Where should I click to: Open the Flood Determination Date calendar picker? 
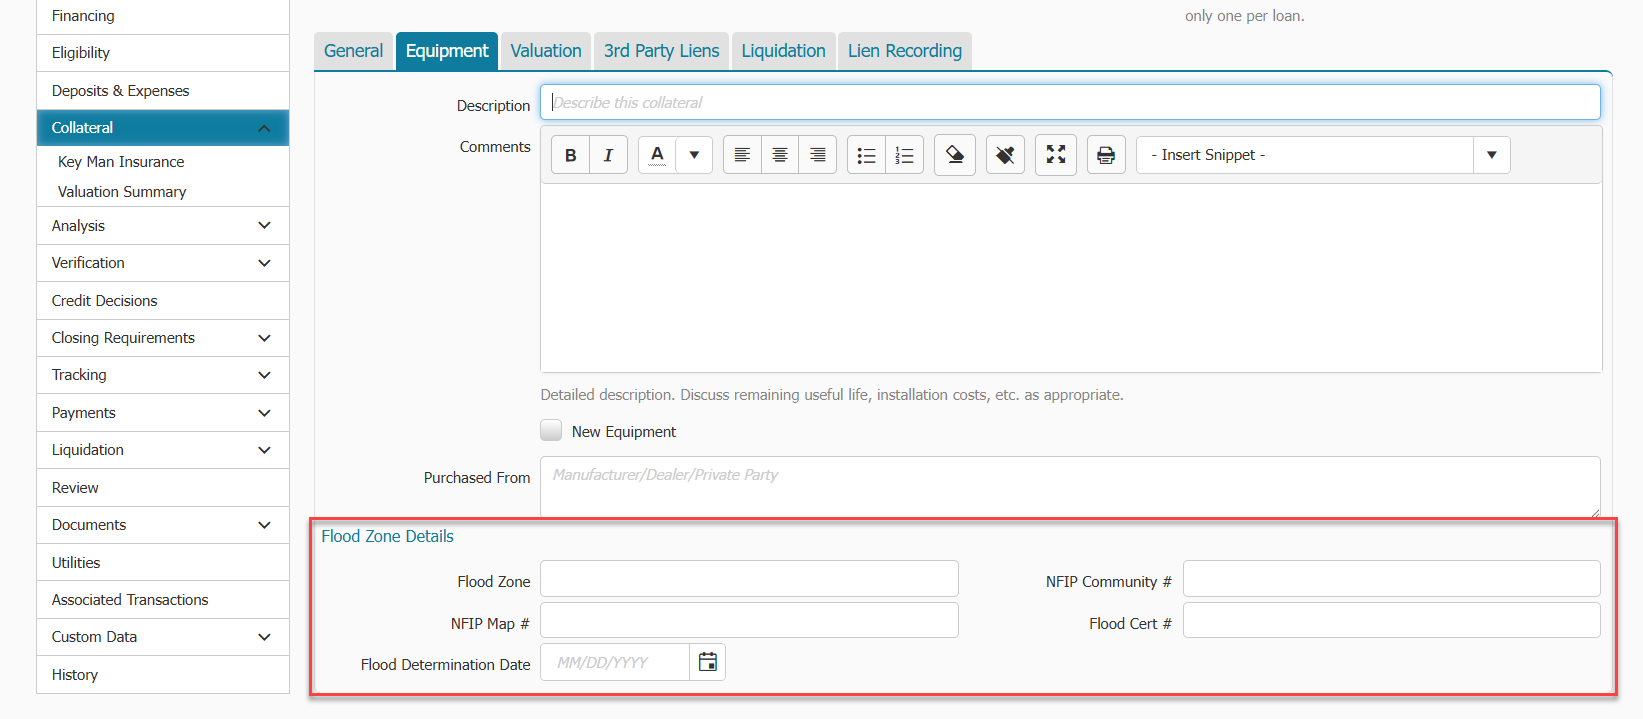tap(708, 662)
